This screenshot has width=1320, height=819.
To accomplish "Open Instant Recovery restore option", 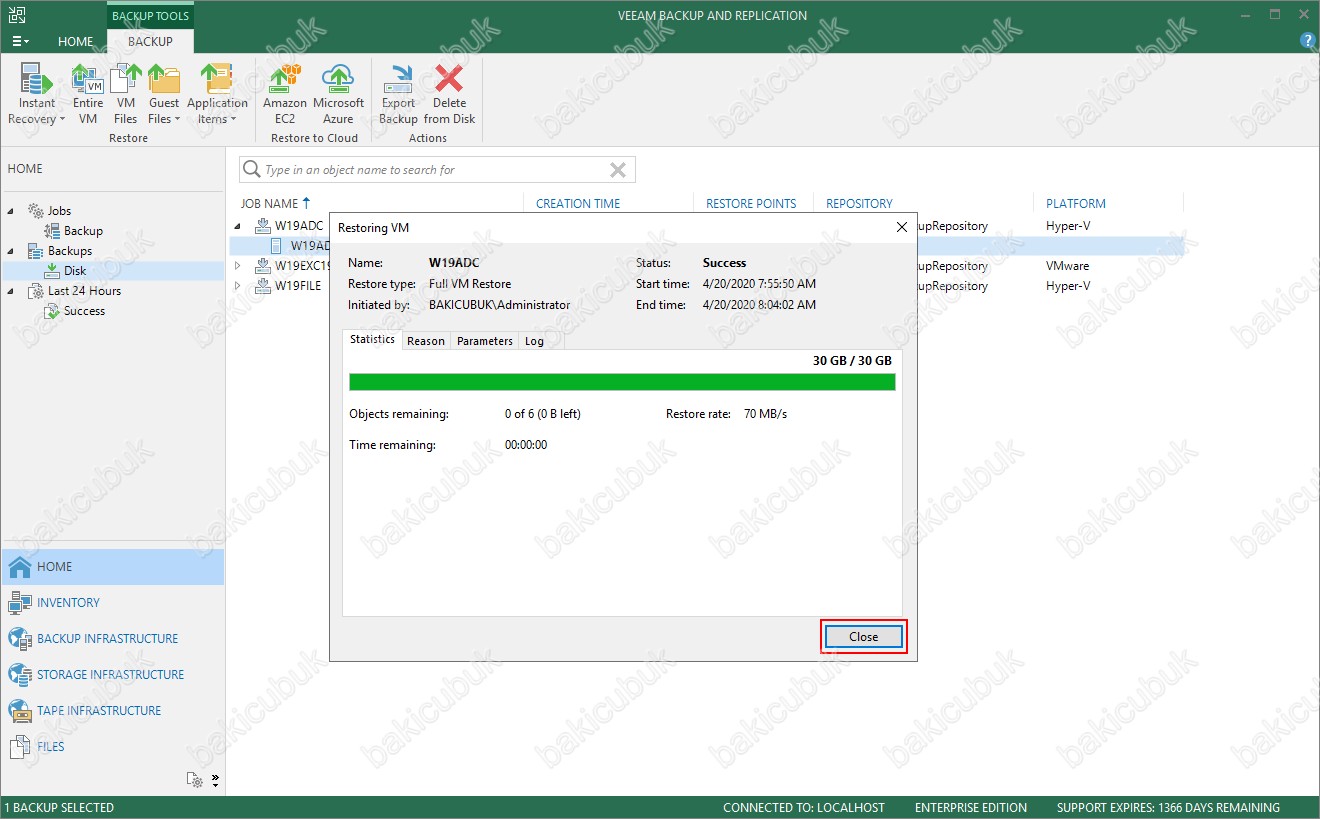I will pyautogui.click(x=37, y=95).
